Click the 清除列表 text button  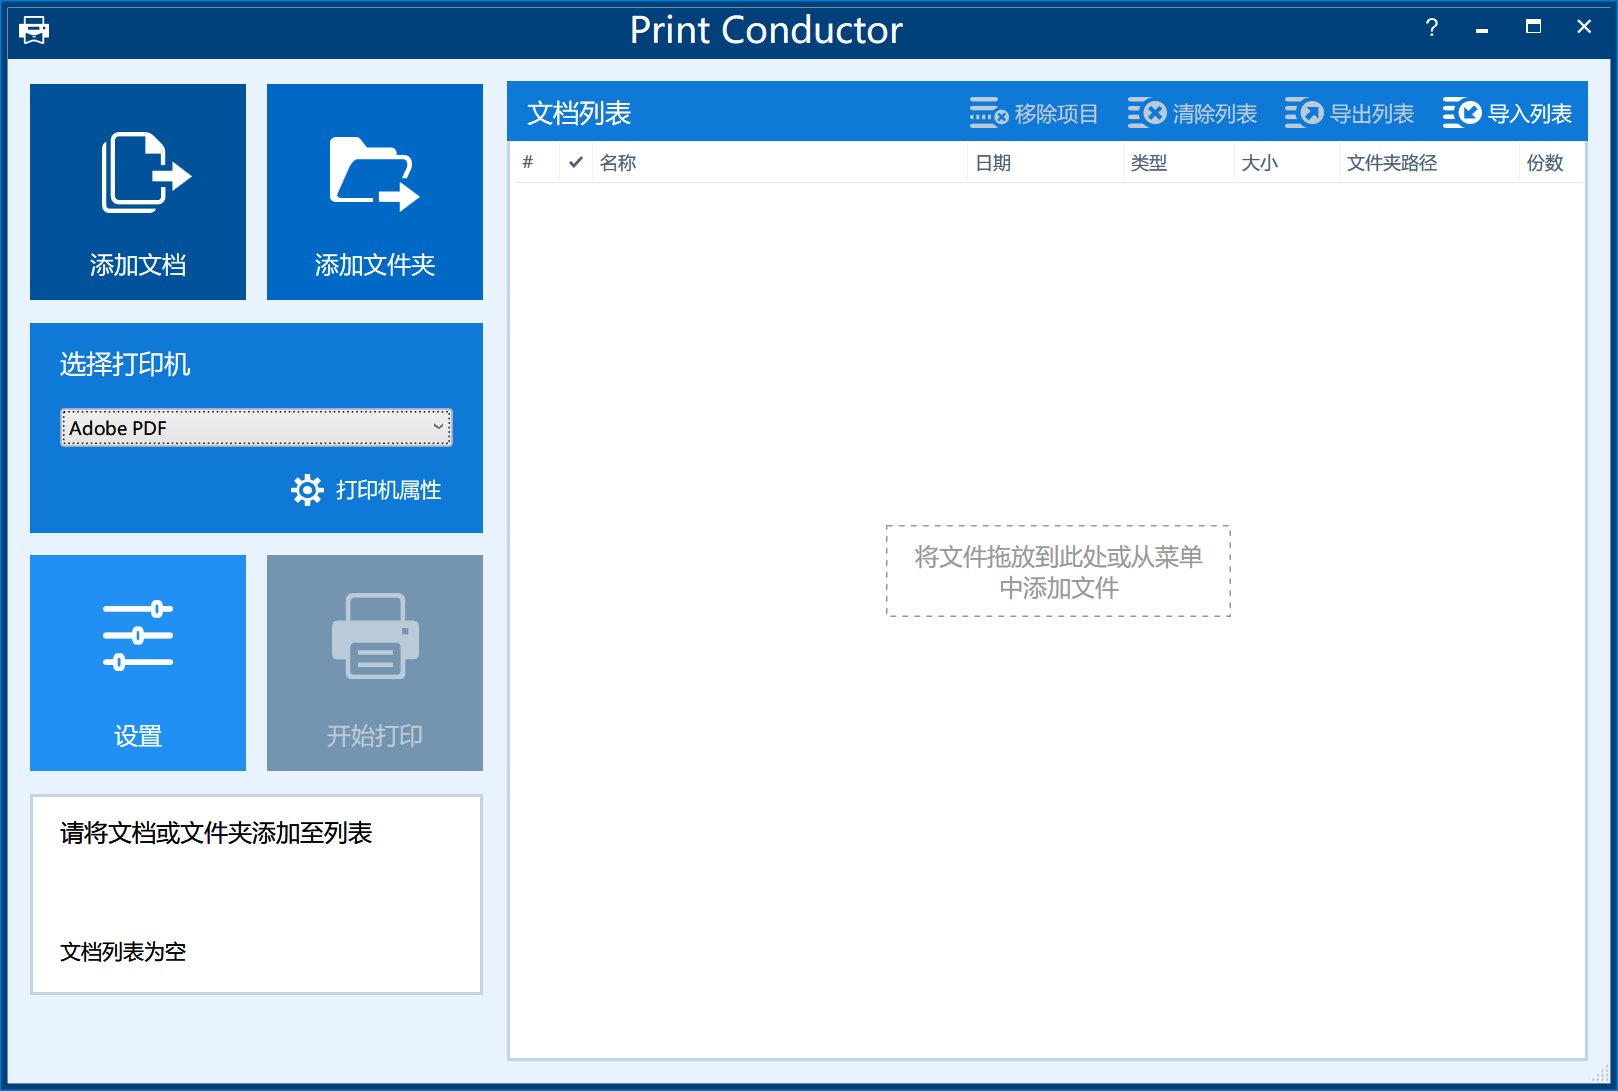click(x=1214, y=114)
